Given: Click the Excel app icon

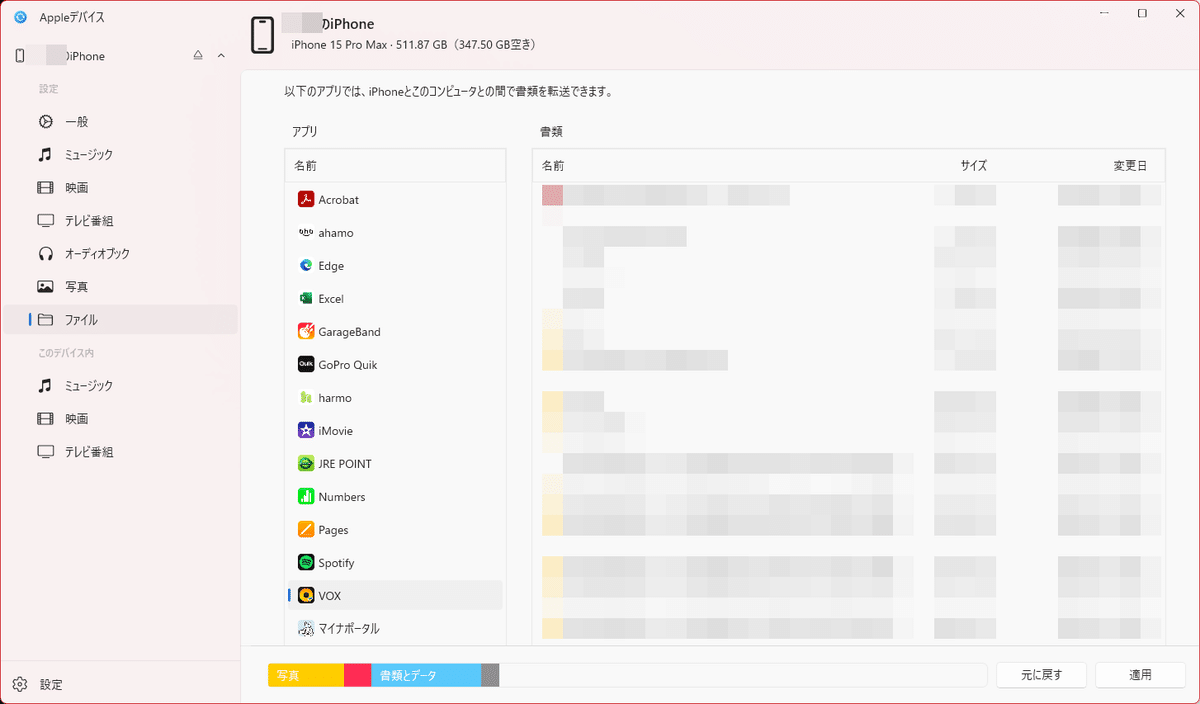Looking at the screenshot, I should (306, 298).
